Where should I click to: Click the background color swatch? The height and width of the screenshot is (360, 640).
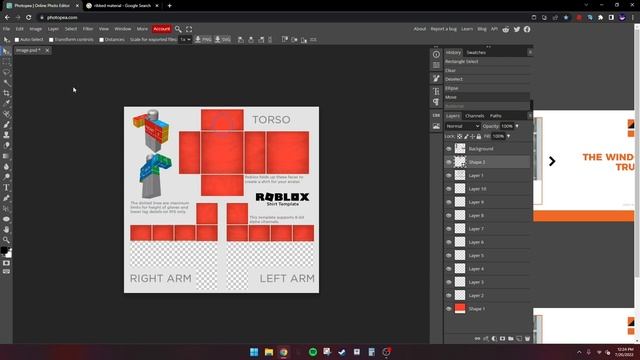coord(9,254)
